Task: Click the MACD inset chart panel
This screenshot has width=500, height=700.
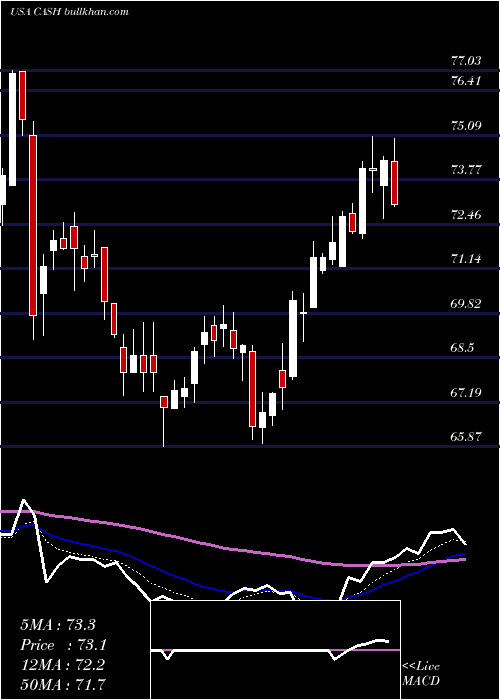Action: coord(275,650)
